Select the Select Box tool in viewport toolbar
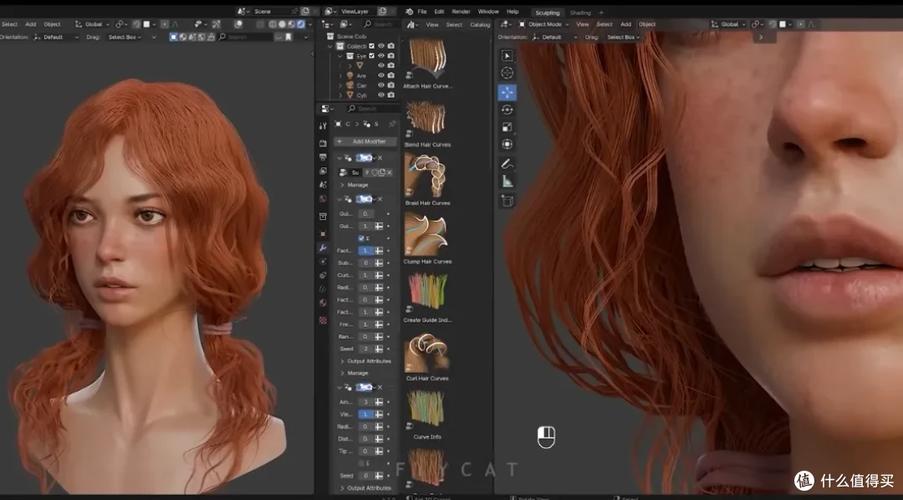 [507, 56]
